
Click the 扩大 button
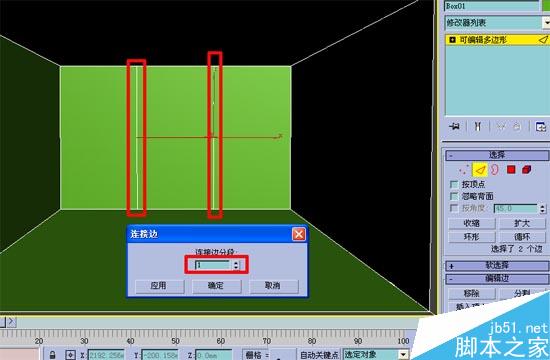(523, 224)
